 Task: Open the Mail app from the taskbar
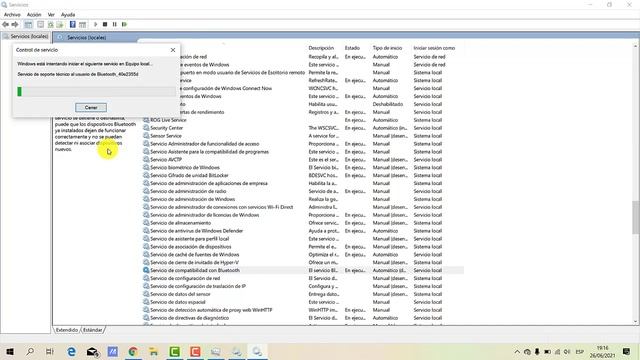pyautogui.click(x=93, y=351)
